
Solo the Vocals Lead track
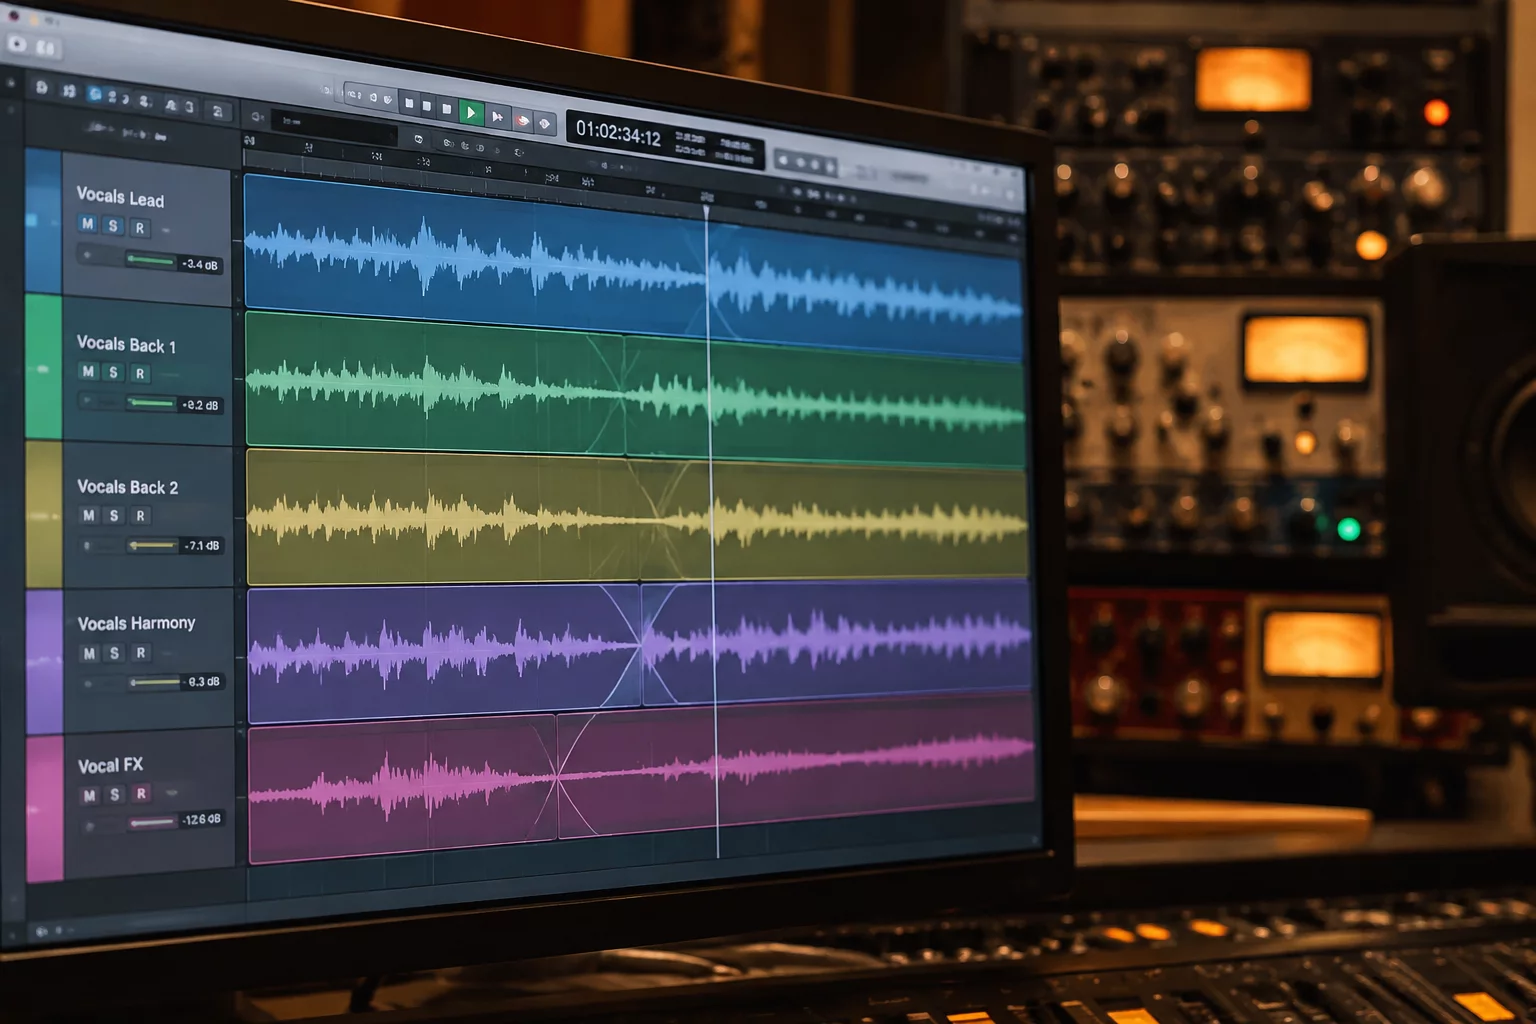pos(113,226)
